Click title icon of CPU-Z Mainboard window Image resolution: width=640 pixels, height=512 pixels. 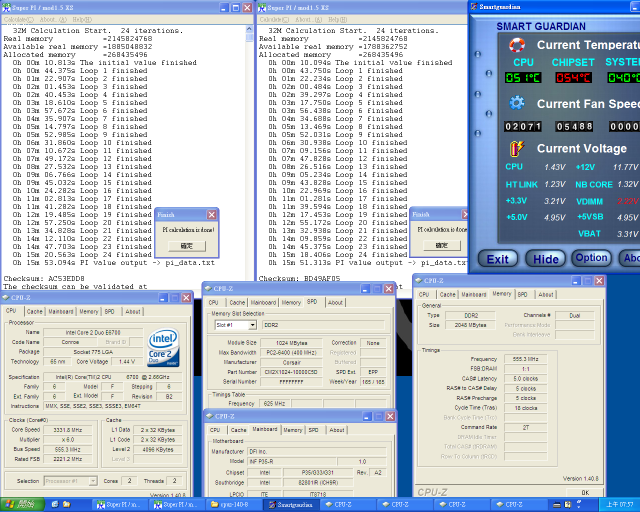[x=210, y=416]
